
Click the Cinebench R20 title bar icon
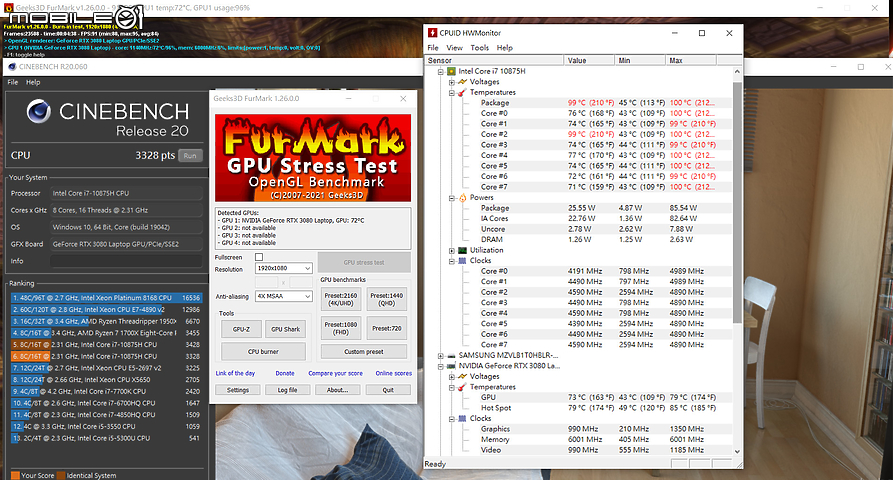(12, 67)
